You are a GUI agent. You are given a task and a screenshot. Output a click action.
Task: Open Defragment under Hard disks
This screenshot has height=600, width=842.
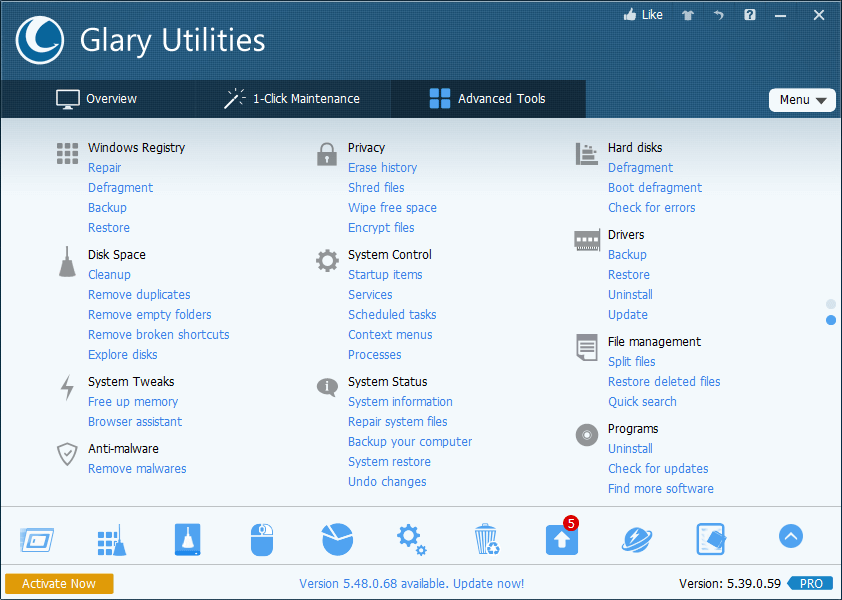coord(640,167)
